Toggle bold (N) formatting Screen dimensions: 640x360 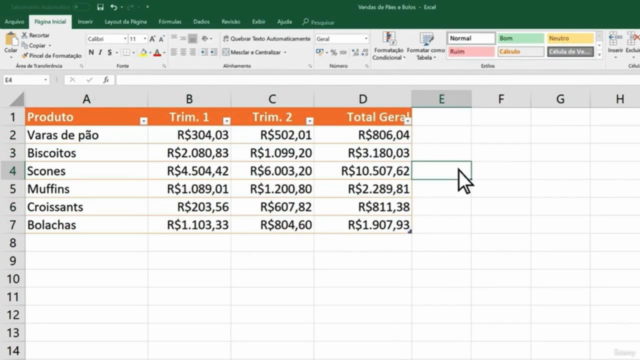(91, 52)
